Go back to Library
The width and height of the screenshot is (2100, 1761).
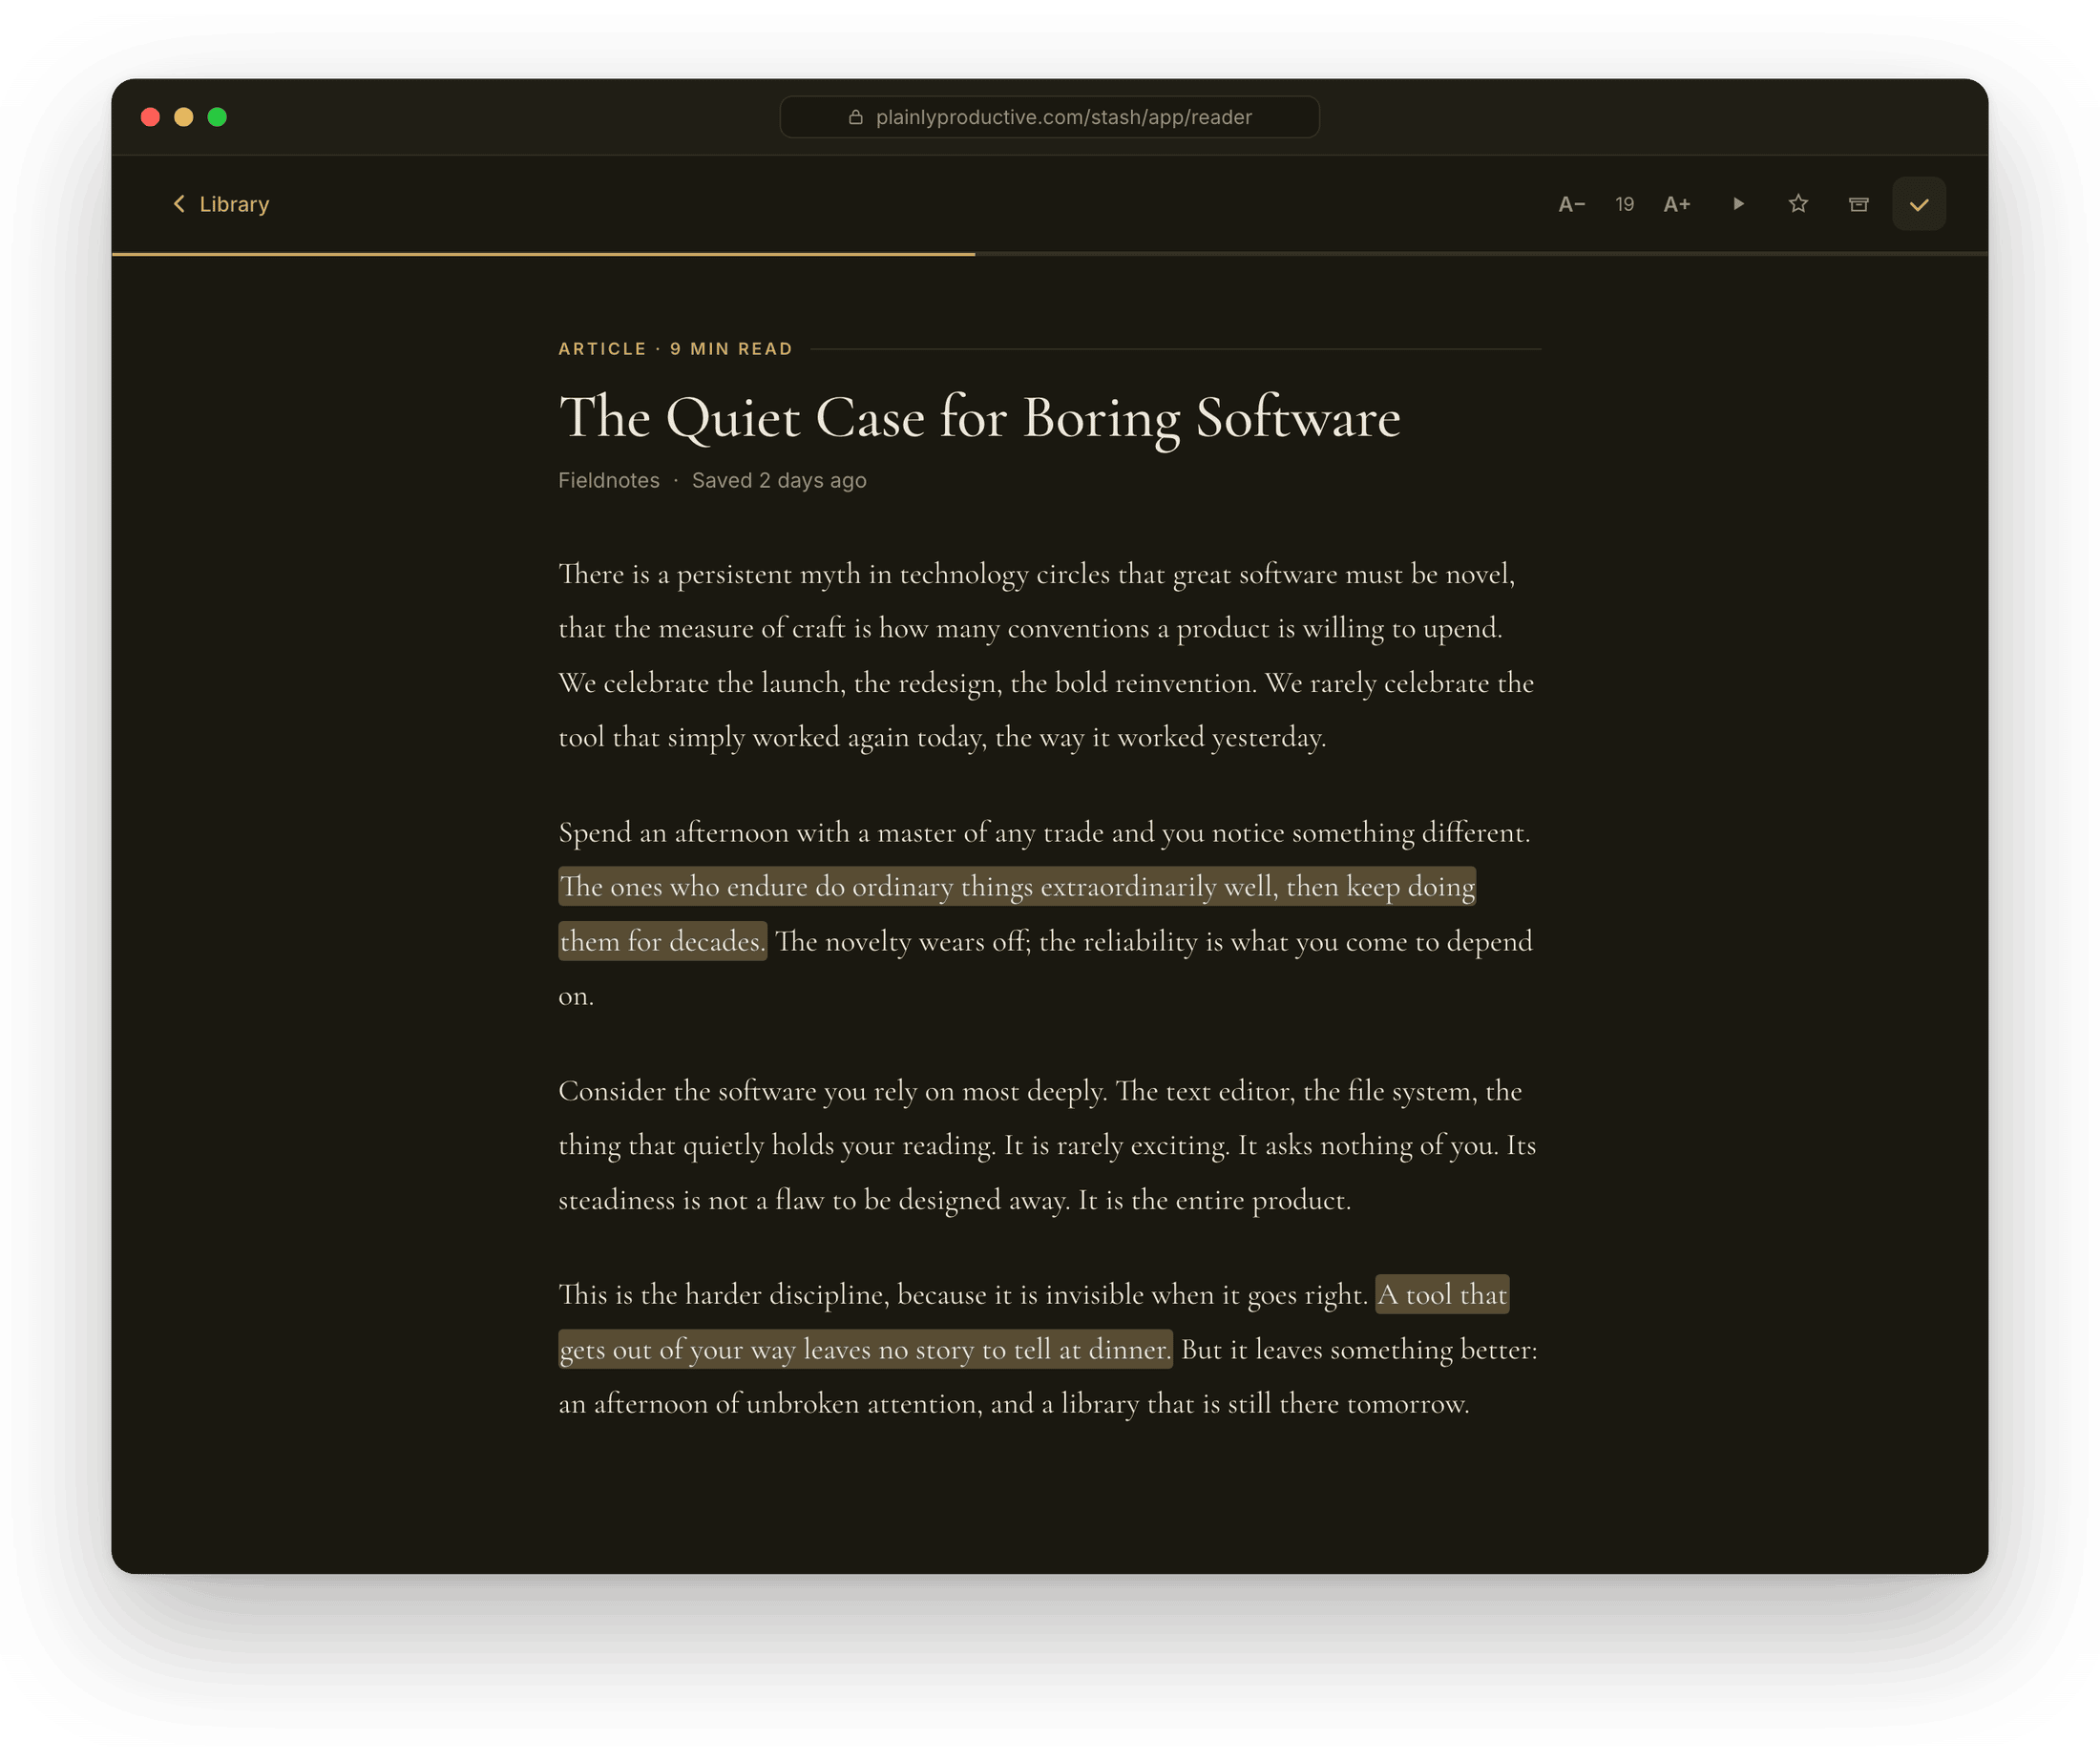pyautogui.click(x=221, y=204)
